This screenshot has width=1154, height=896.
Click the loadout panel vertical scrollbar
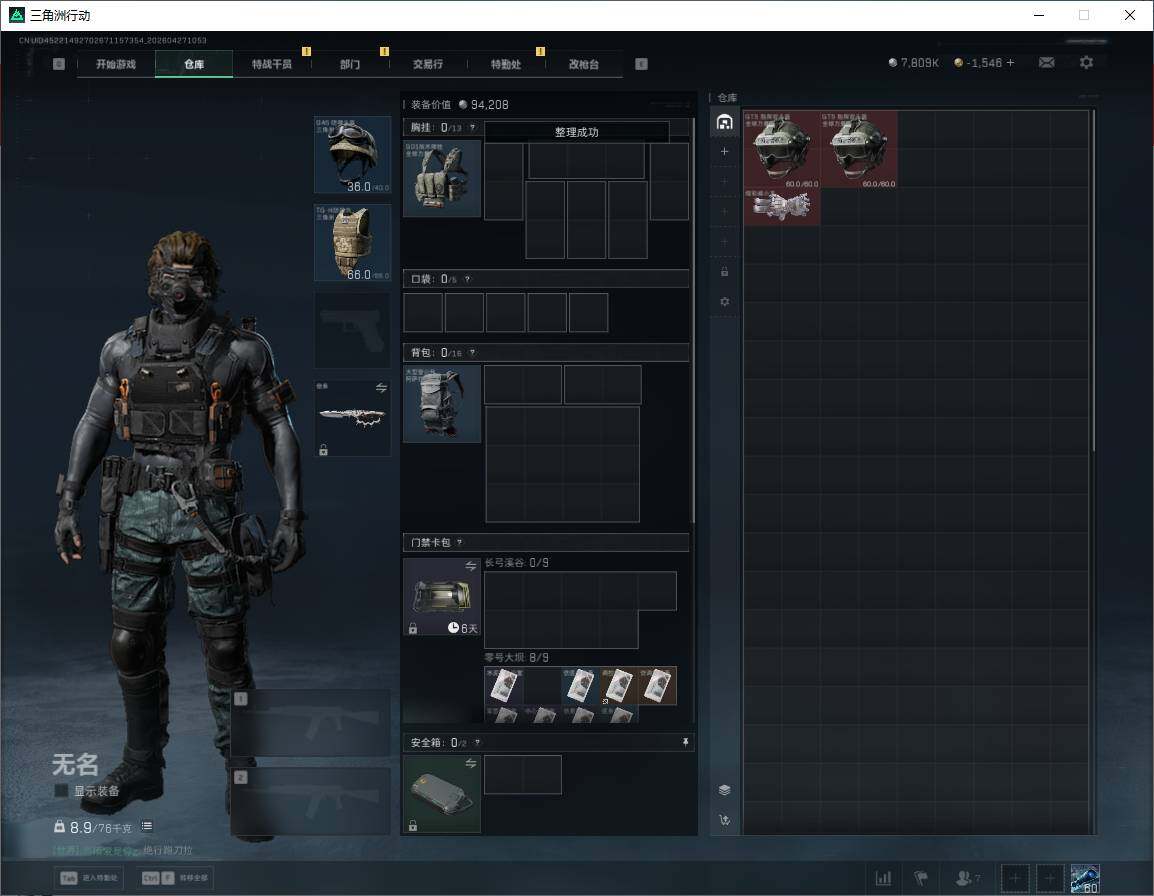[x=693, y=320]
